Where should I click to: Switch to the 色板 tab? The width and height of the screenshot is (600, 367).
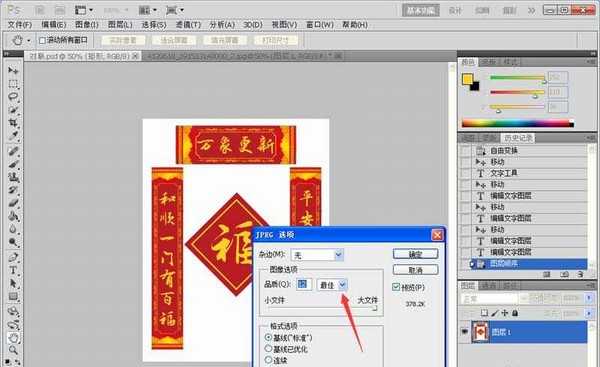click(x=489, y=62)
